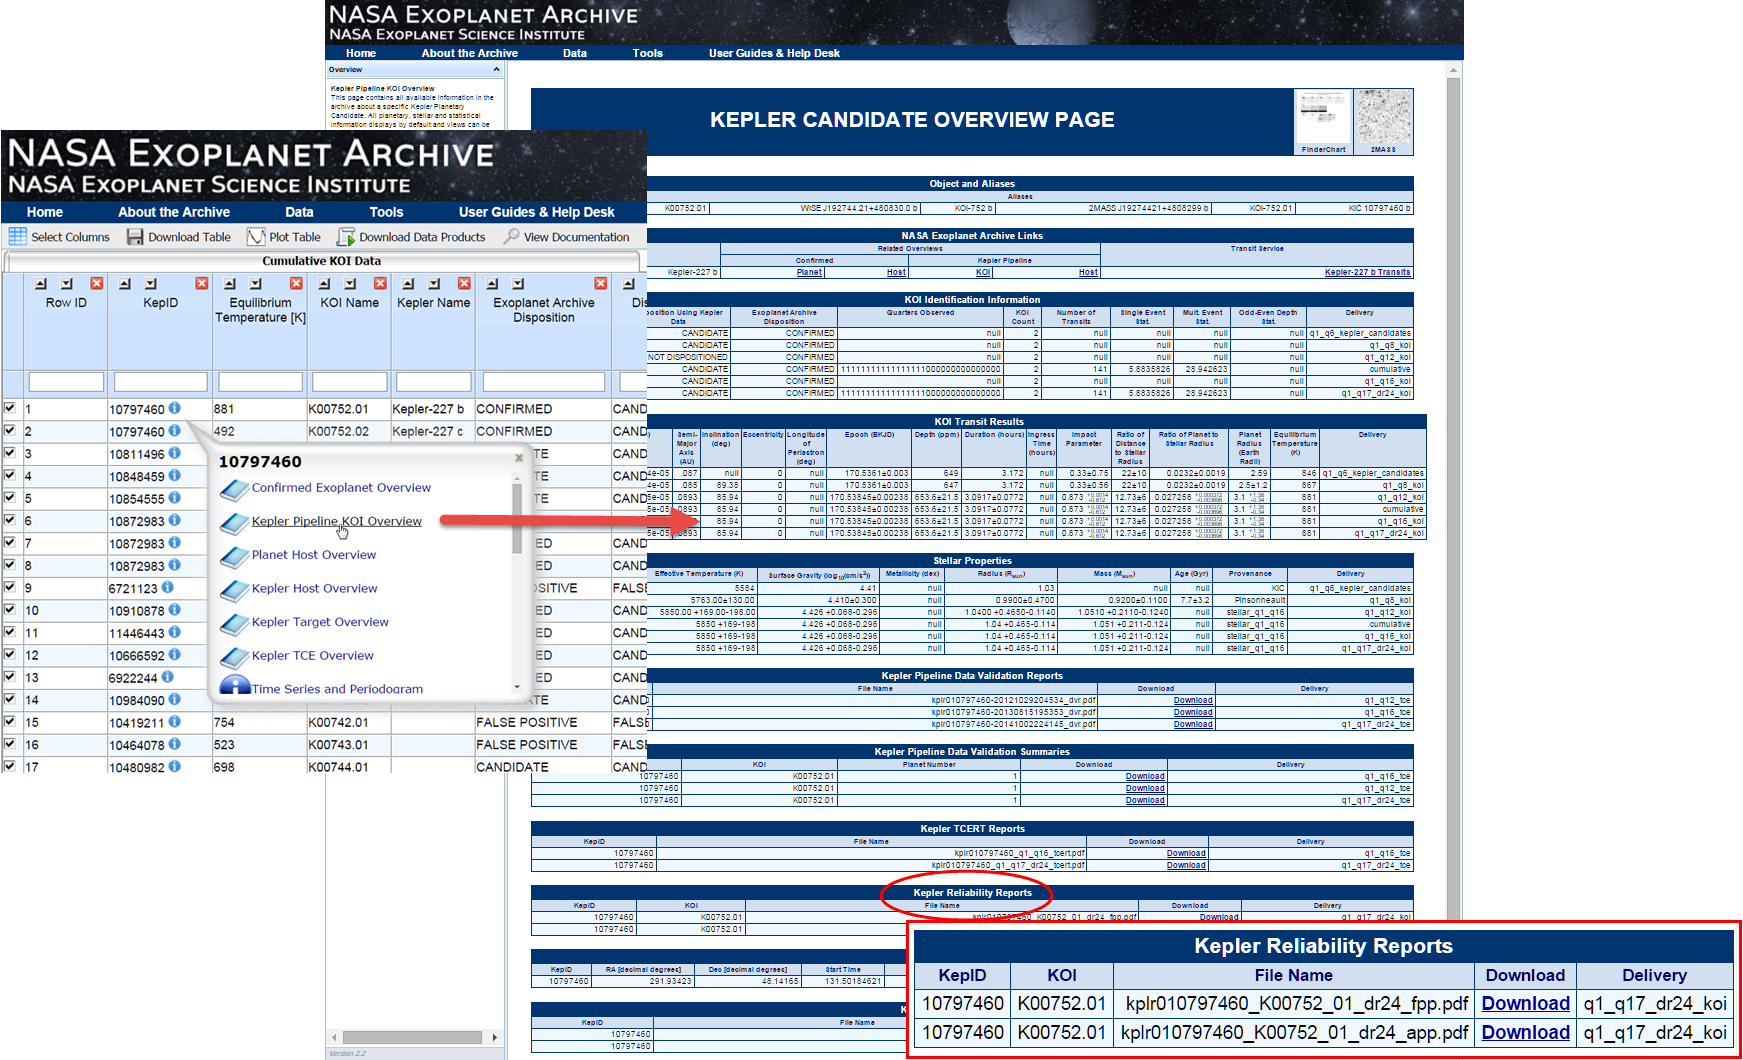Open Time Series and Periodogram link
Screen dimensions: 1743x1060
coord(337,689)
